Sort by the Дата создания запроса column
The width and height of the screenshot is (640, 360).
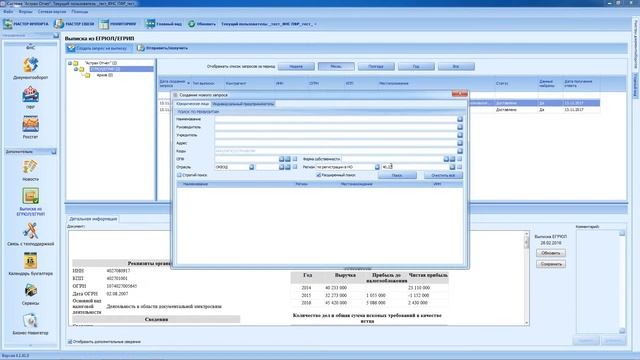tap(174, 84)
